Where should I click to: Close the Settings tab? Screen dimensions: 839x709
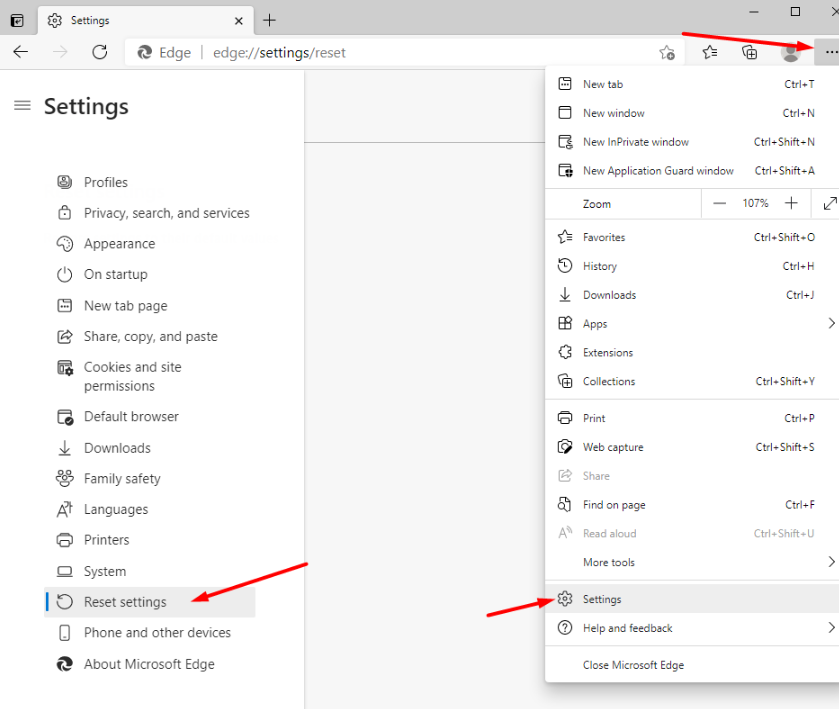239,21
